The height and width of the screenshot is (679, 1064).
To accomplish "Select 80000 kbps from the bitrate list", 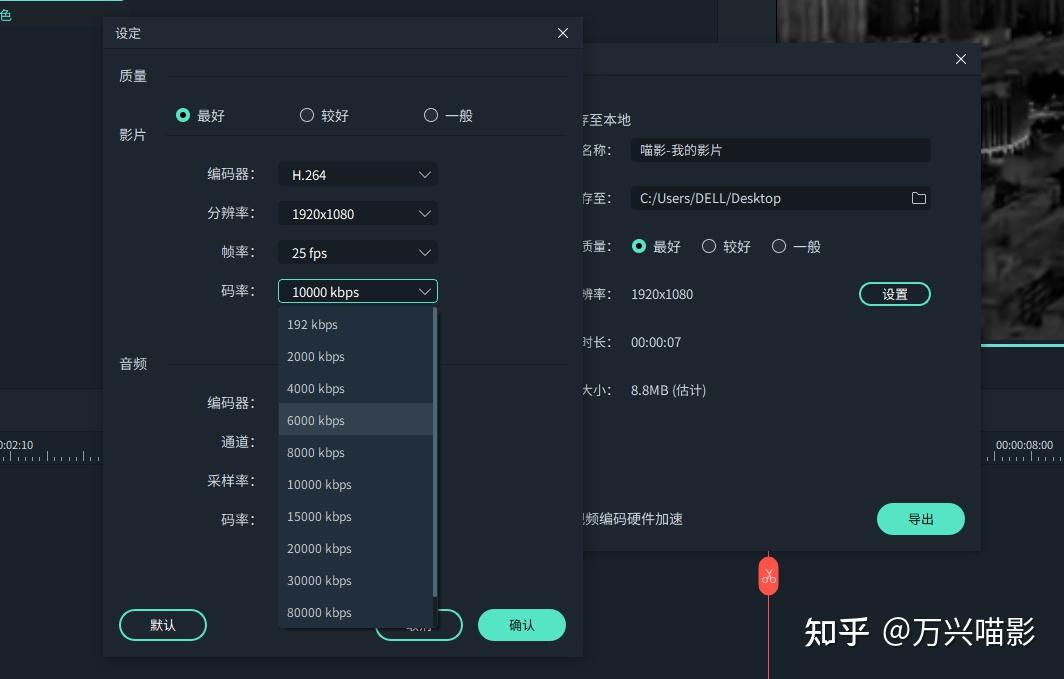I will (356, 612).
